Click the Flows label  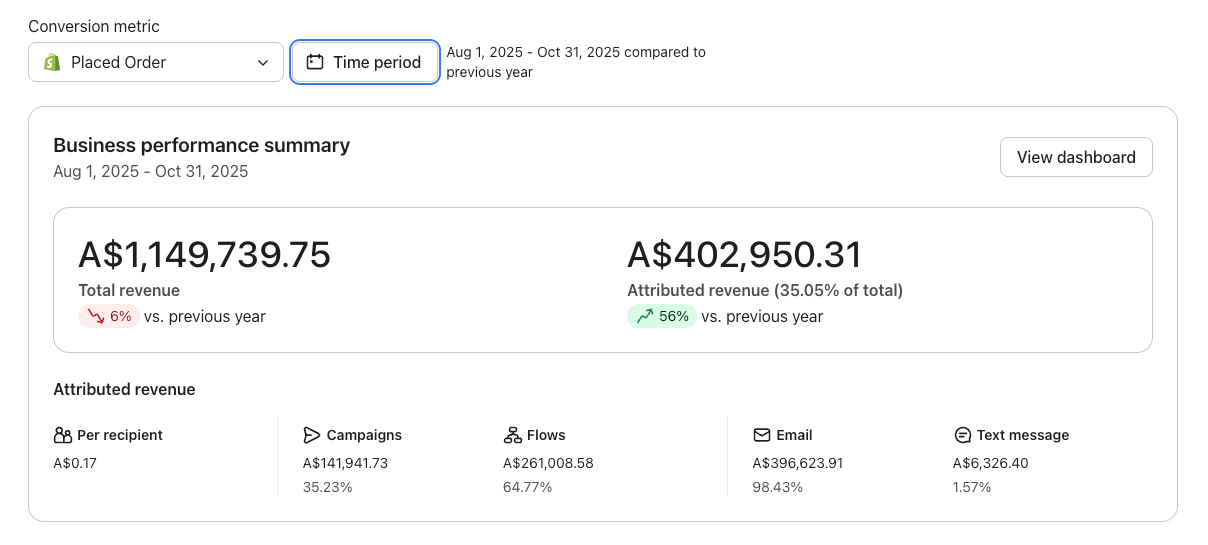pos(546,435)
